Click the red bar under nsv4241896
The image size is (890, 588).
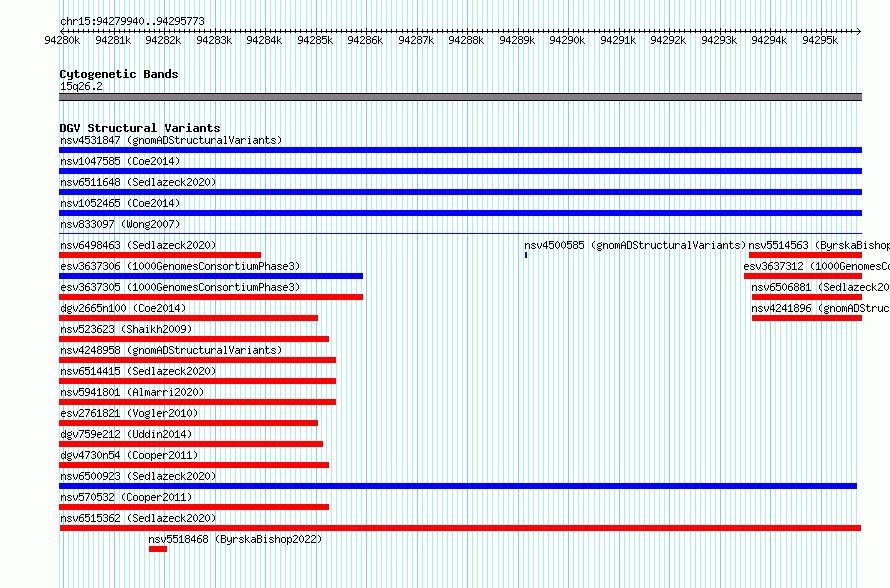[x=807, y=318]
